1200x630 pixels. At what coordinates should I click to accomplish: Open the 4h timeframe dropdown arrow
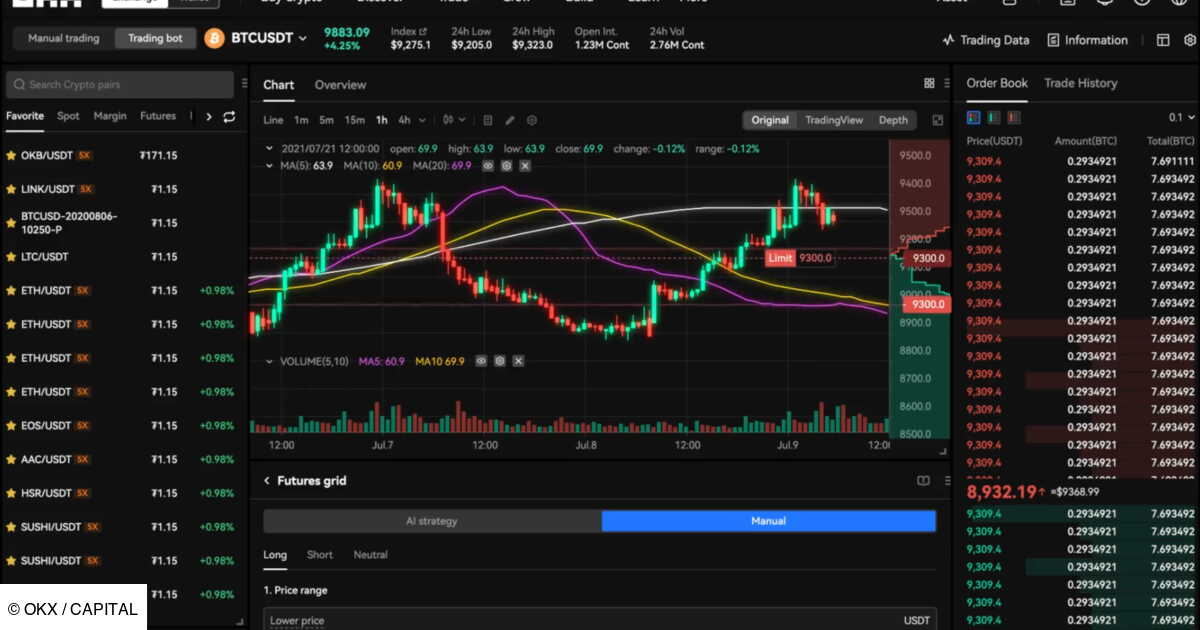pyautogui.click(x=420, y=119)
